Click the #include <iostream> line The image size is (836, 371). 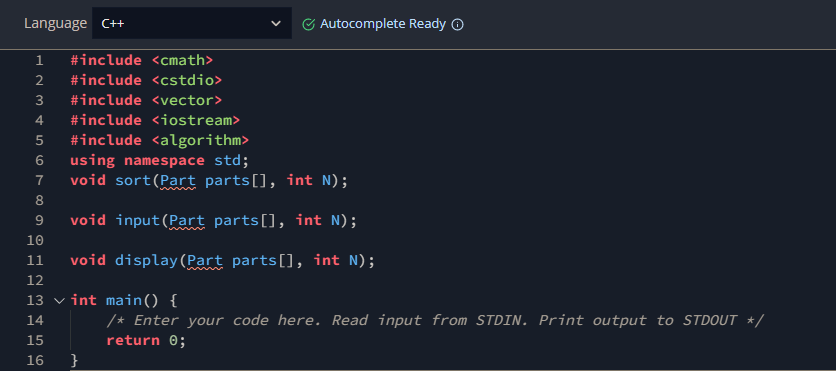pyautogui.click(x=155, y=120)
